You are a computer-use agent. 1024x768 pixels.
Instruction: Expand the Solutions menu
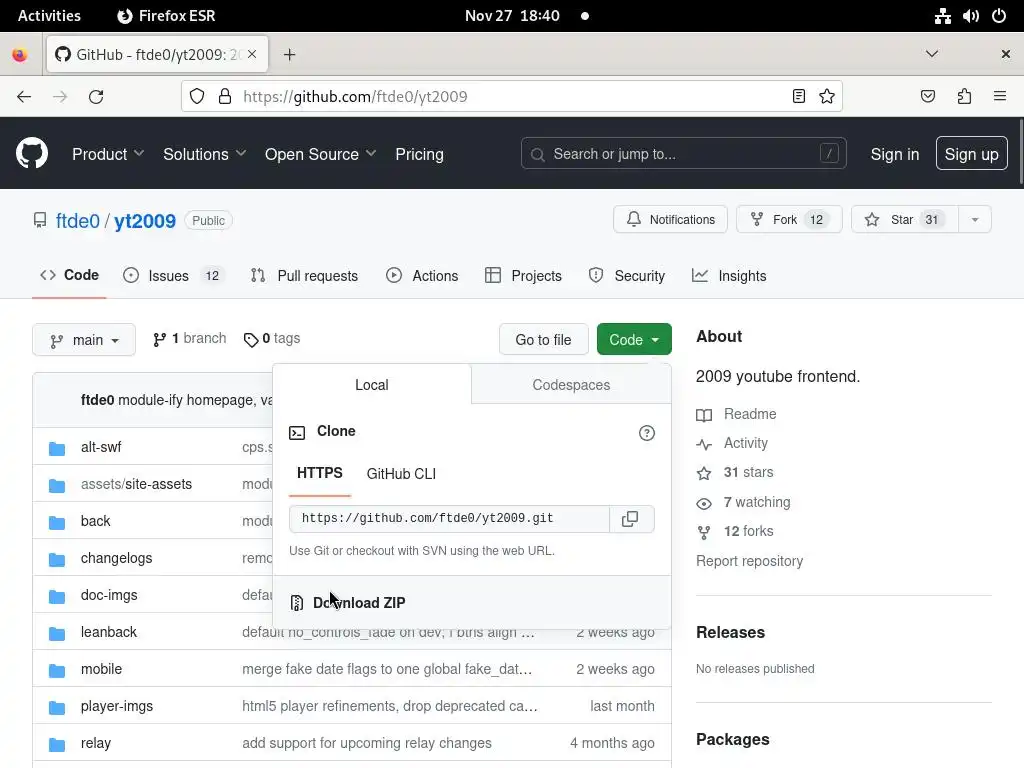204,154
